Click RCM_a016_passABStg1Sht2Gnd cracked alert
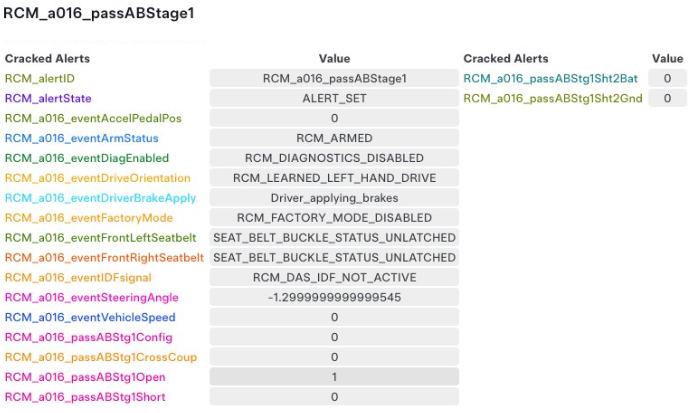The image size is (694, 413). (x=553, y=98)
